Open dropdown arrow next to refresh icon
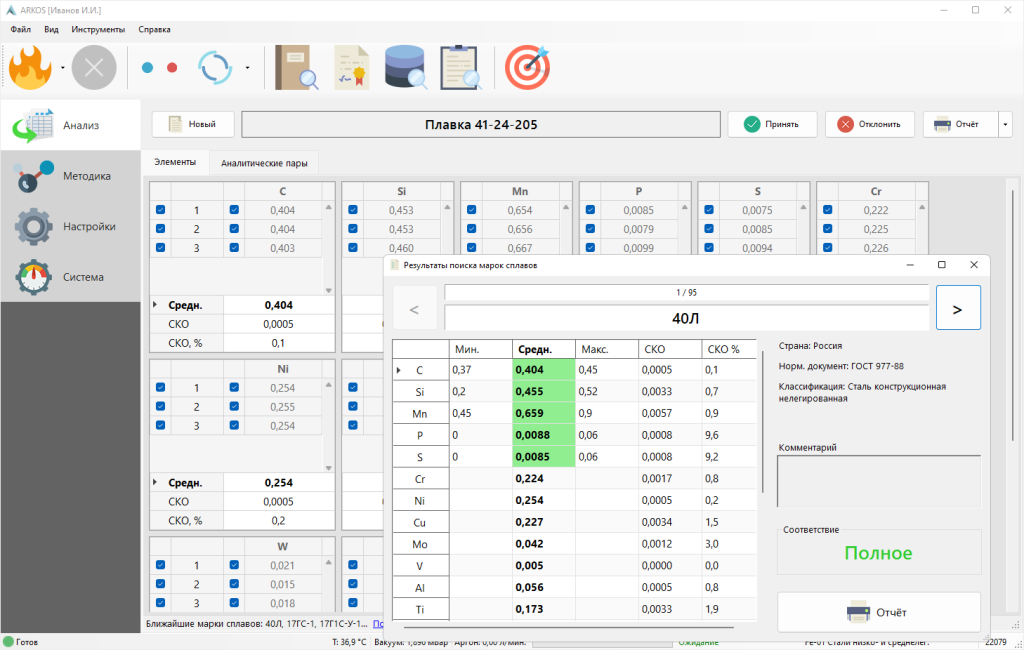1024x650 pixels. [x=247, y=69]
